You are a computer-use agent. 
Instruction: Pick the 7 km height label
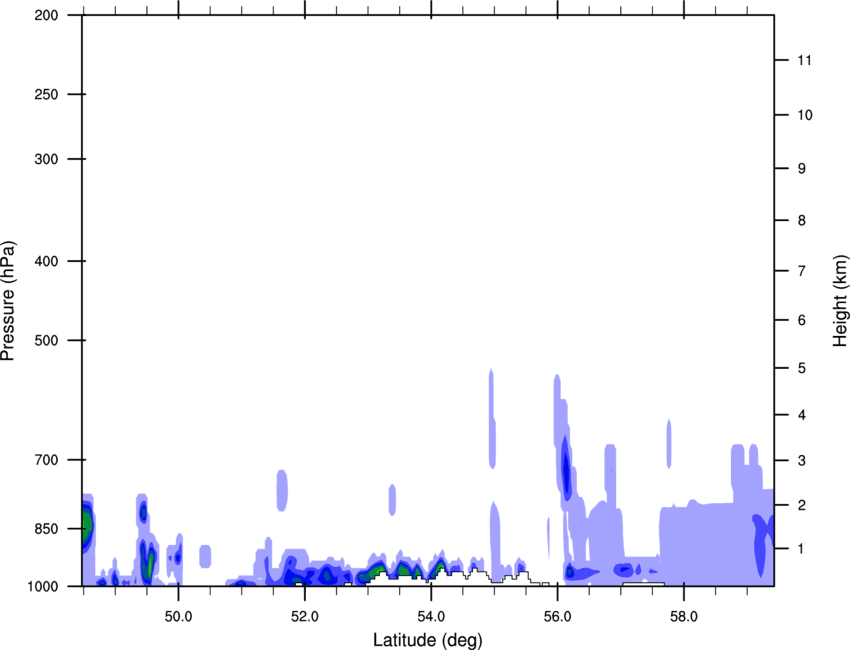(x=801, y=271)
